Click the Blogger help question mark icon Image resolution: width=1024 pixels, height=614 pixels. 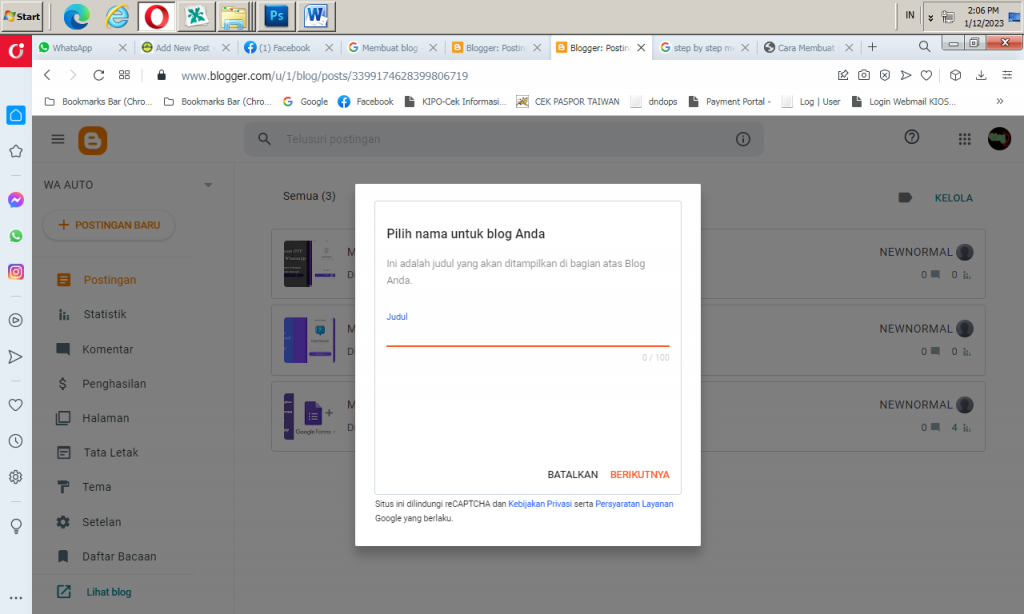click(x=911, y=138)
